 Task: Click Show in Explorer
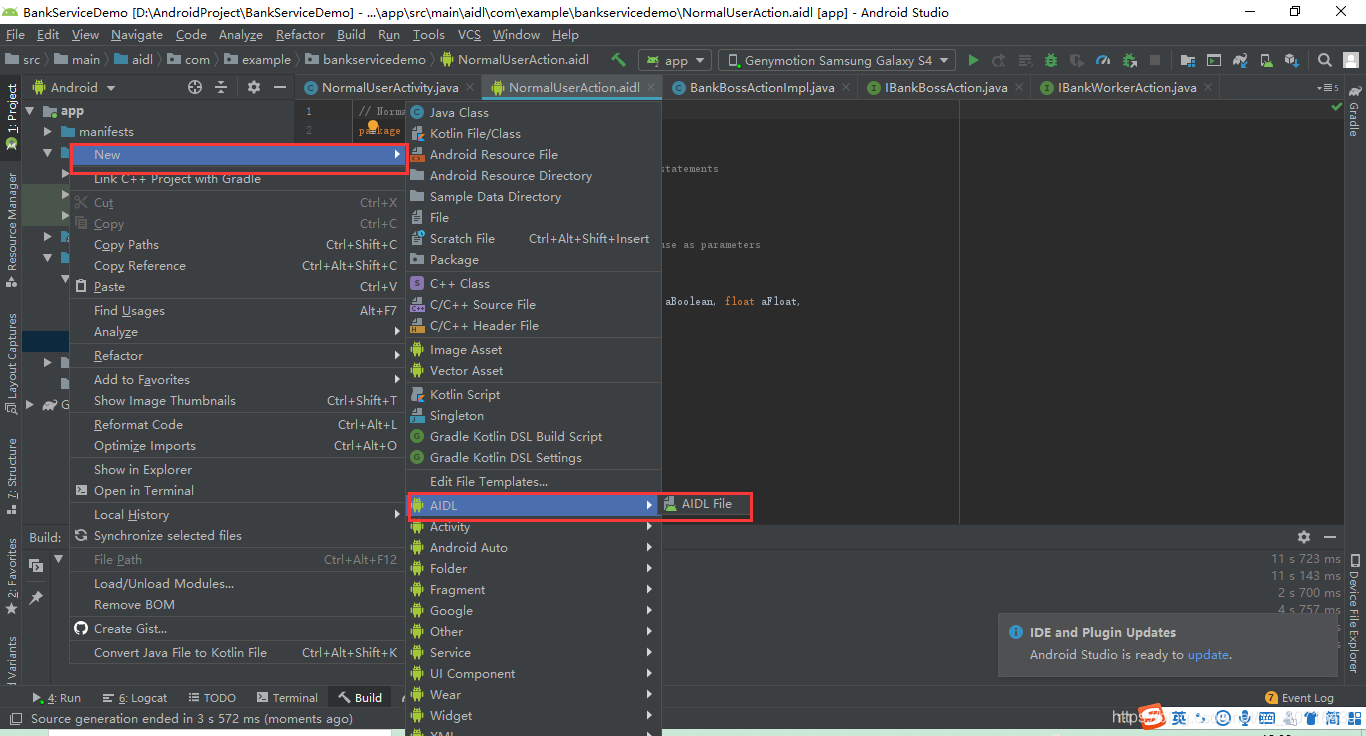(237, 470)
